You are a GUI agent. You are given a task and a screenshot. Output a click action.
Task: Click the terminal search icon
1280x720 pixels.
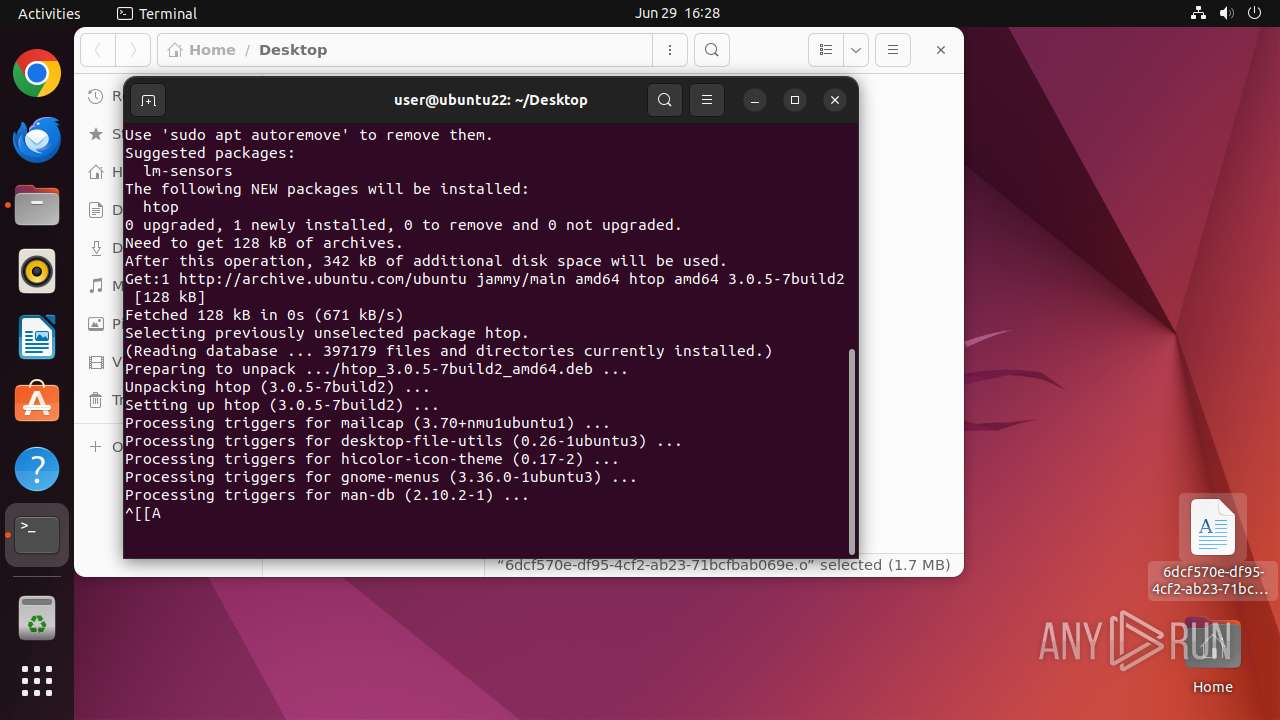[x=665, y=100]
